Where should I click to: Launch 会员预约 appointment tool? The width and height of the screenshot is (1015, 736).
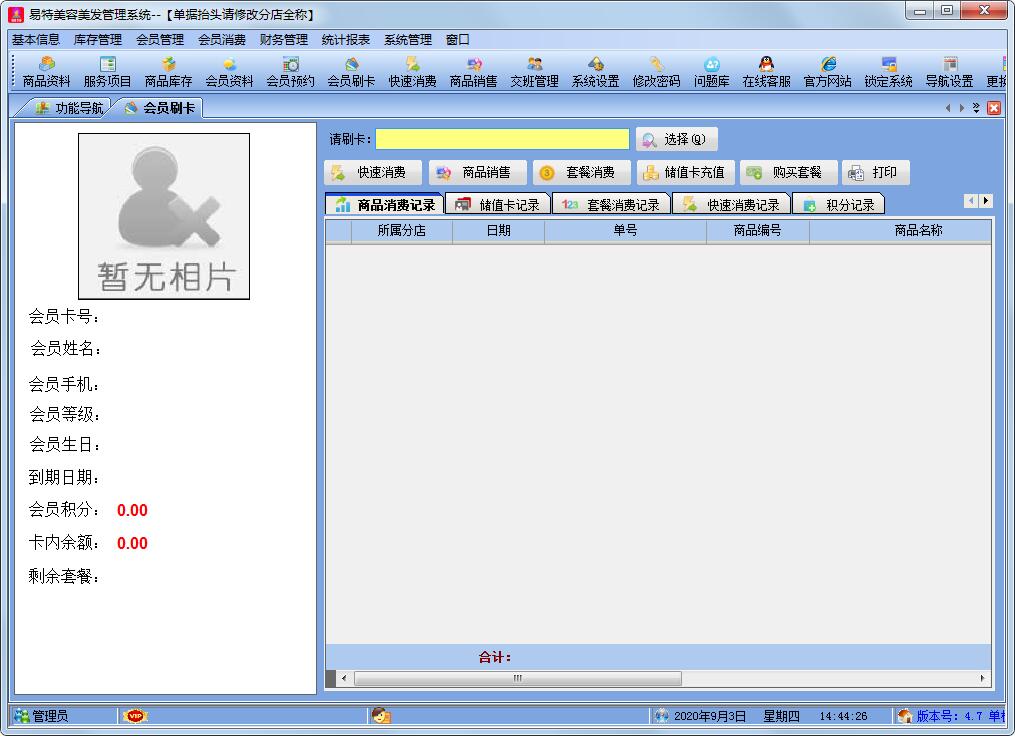(x=290, y=72)
